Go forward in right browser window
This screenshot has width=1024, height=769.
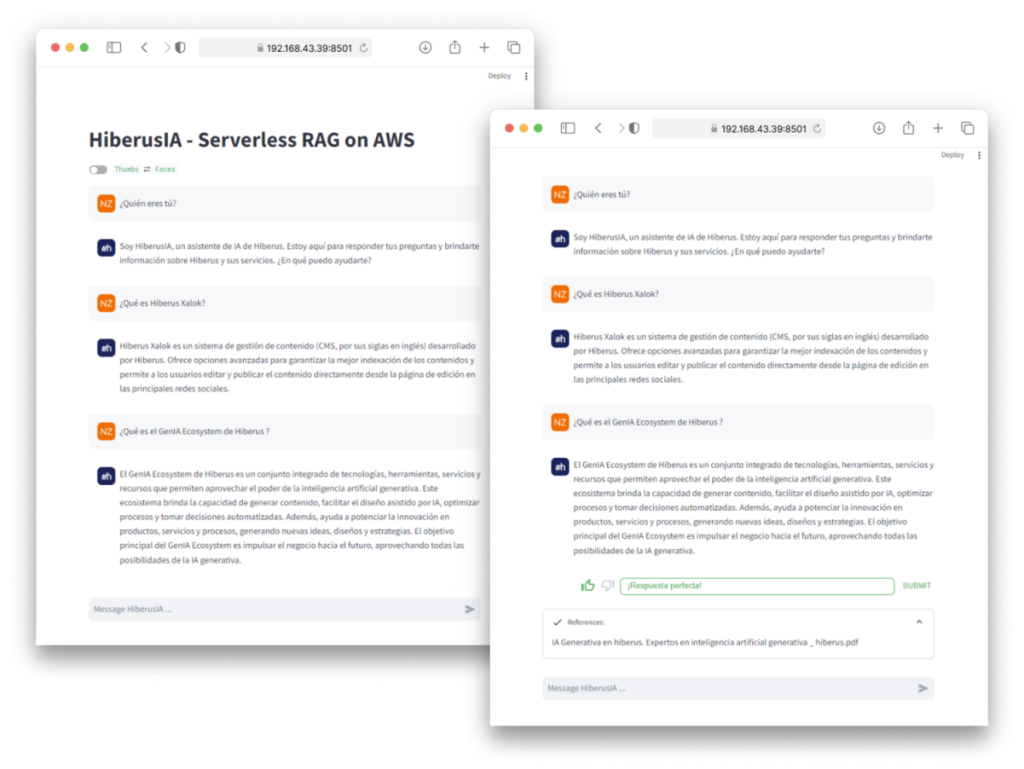point(621,128)
